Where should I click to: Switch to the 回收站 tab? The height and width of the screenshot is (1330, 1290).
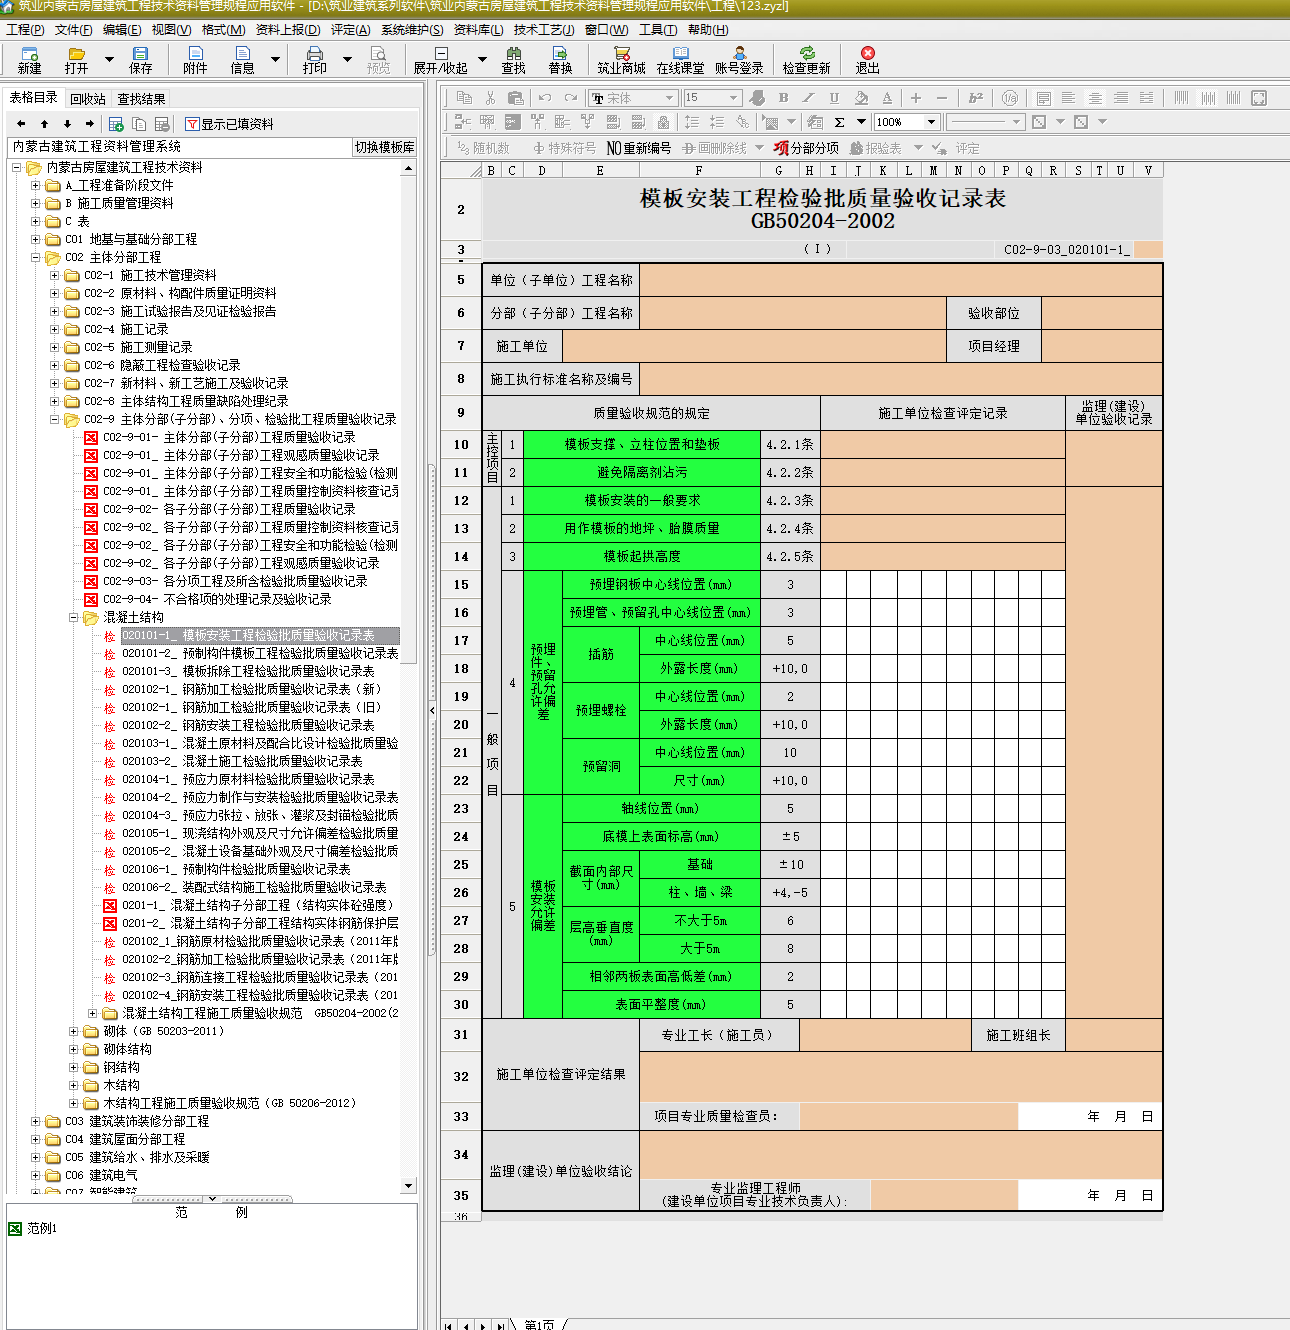coord(88,99)
